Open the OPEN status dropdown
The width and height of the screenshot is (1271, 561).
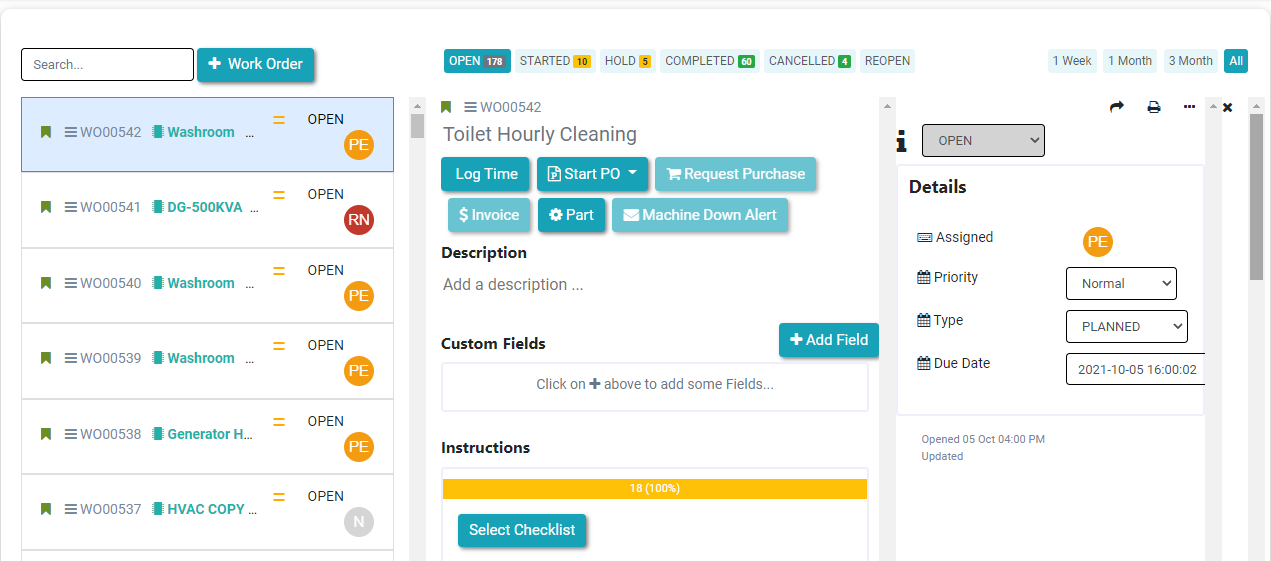click(x=983, y=141)
